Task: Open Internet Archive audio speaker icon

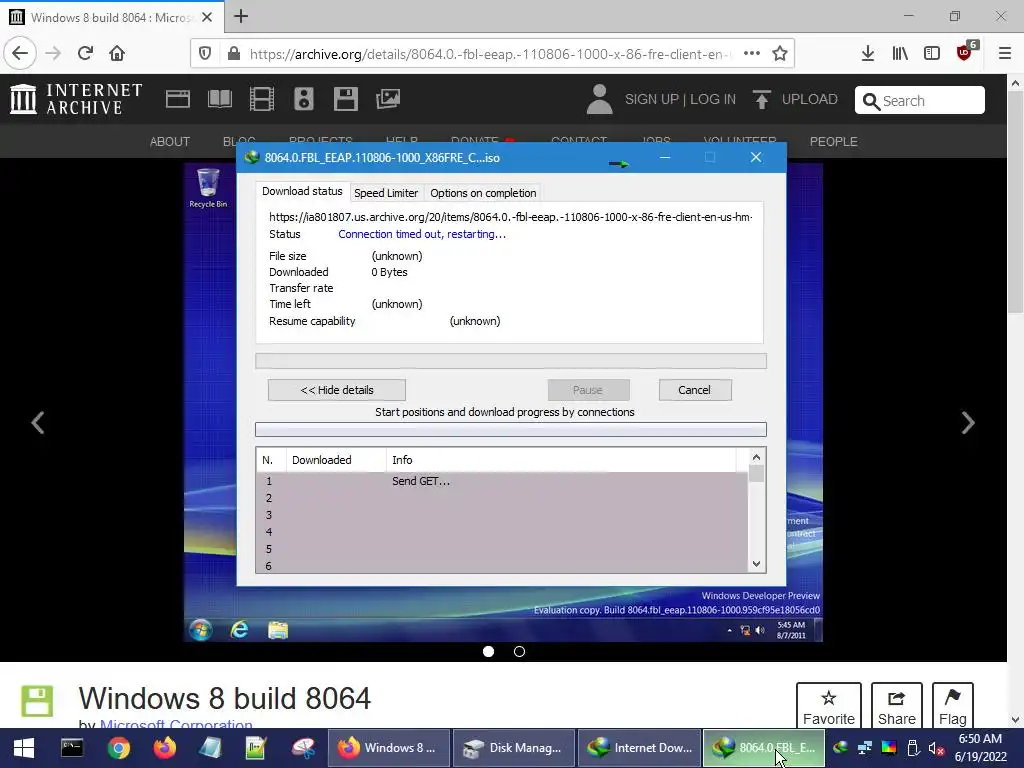Action: pos(304,99)
